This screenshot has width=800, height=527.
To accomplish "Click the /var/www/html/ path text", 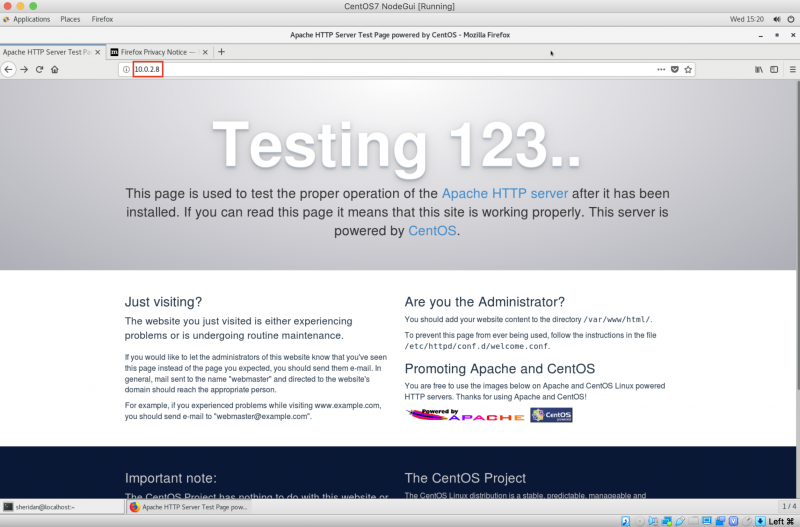I will tap(617, 320).
